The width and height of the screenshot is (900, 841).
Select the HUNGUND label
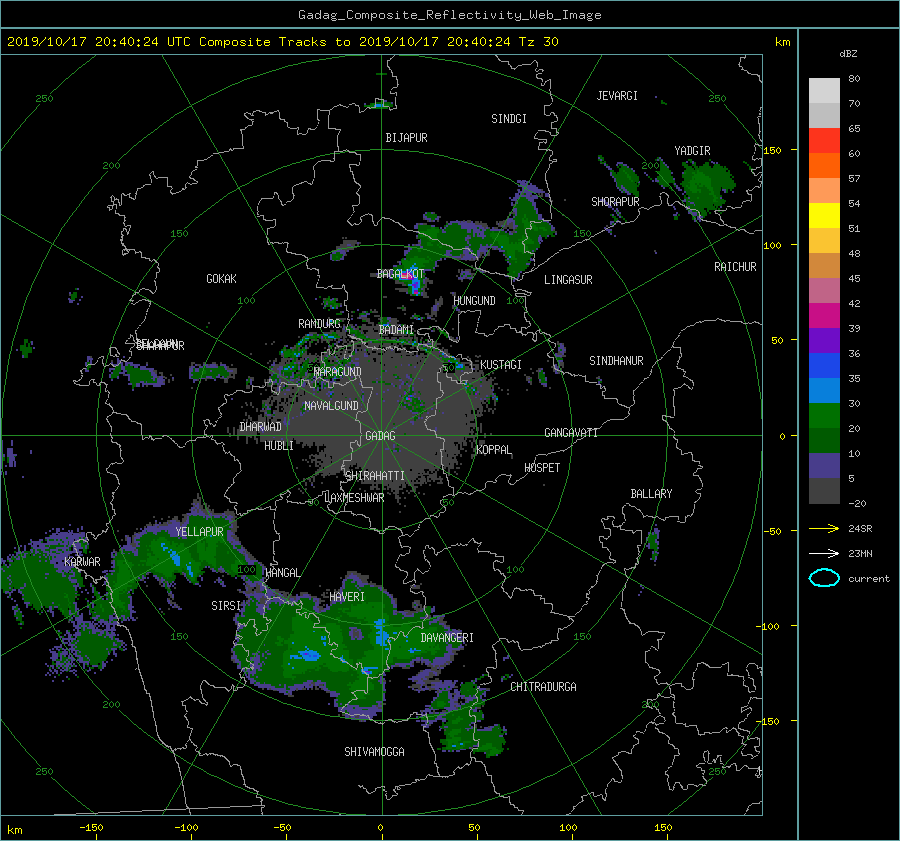point(474,301)
